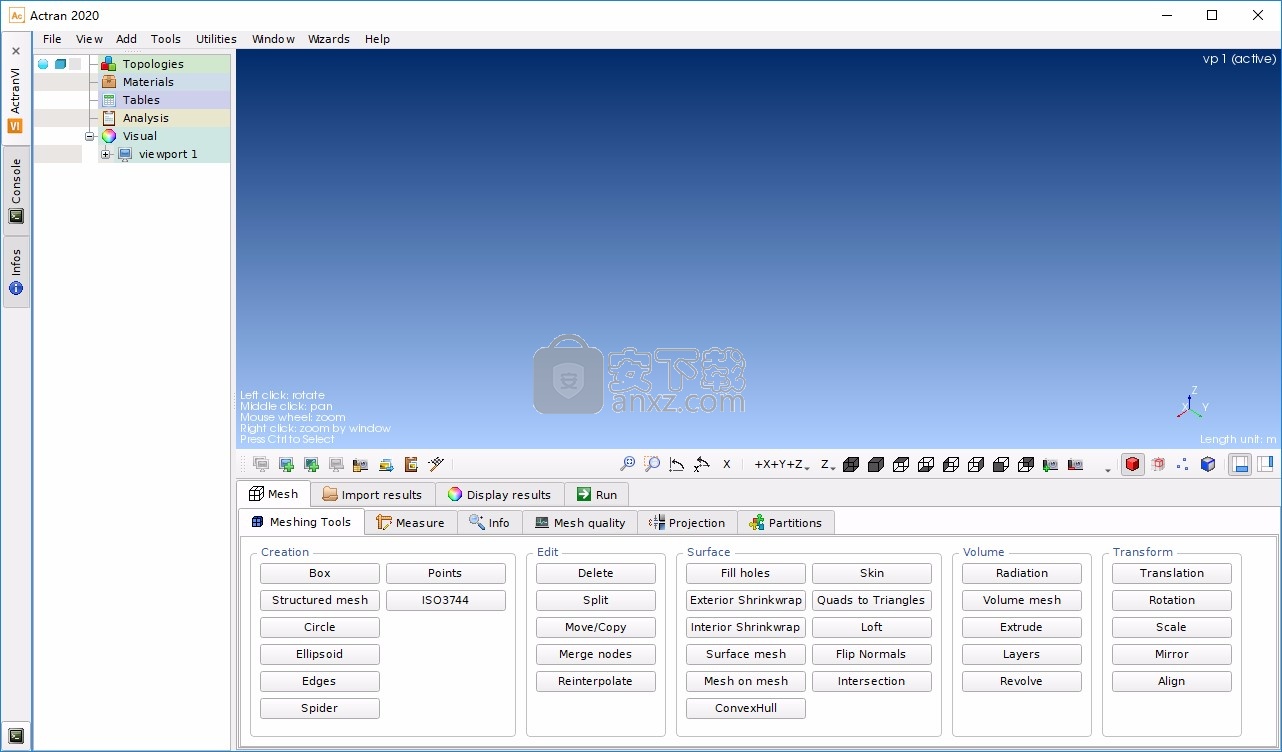Select the Topologies tree item
1282x752 pixels.
click(153, 64)
